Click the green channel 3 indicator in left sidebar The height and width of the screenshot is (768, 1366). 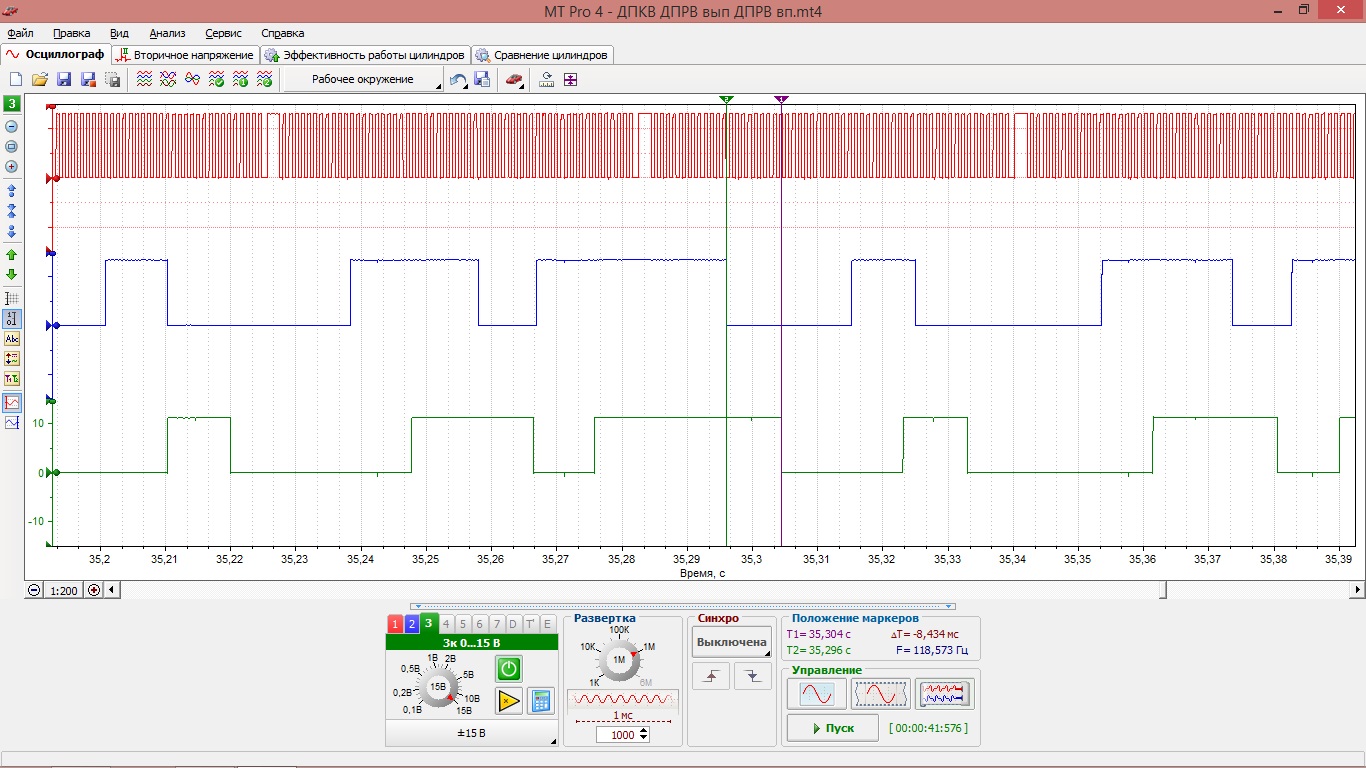tap(12, 103)
